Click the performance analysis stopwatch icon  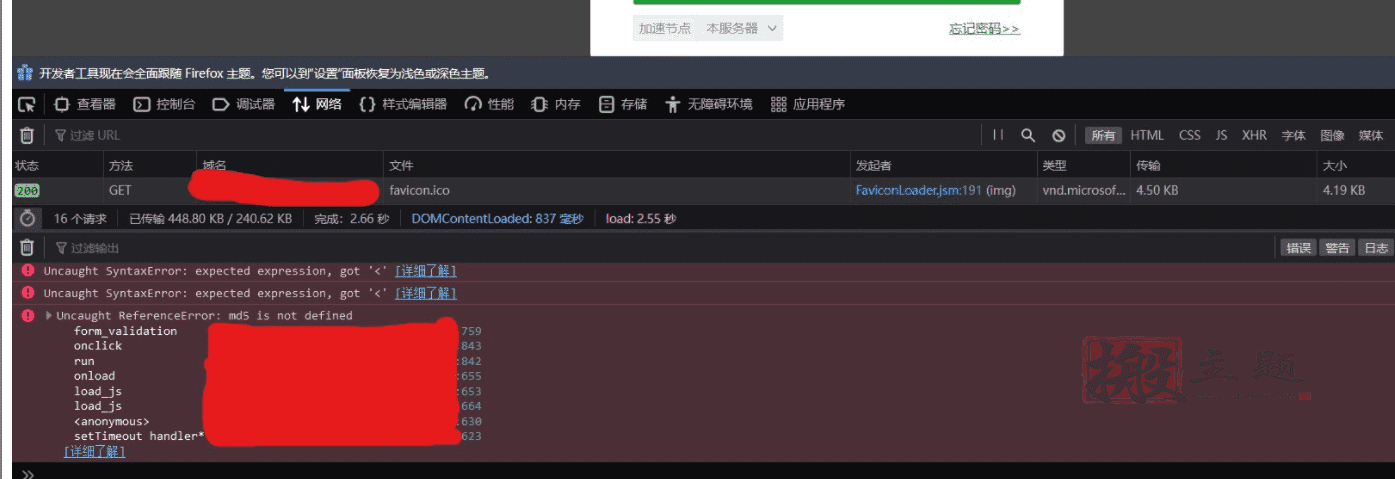click(27, 218)
